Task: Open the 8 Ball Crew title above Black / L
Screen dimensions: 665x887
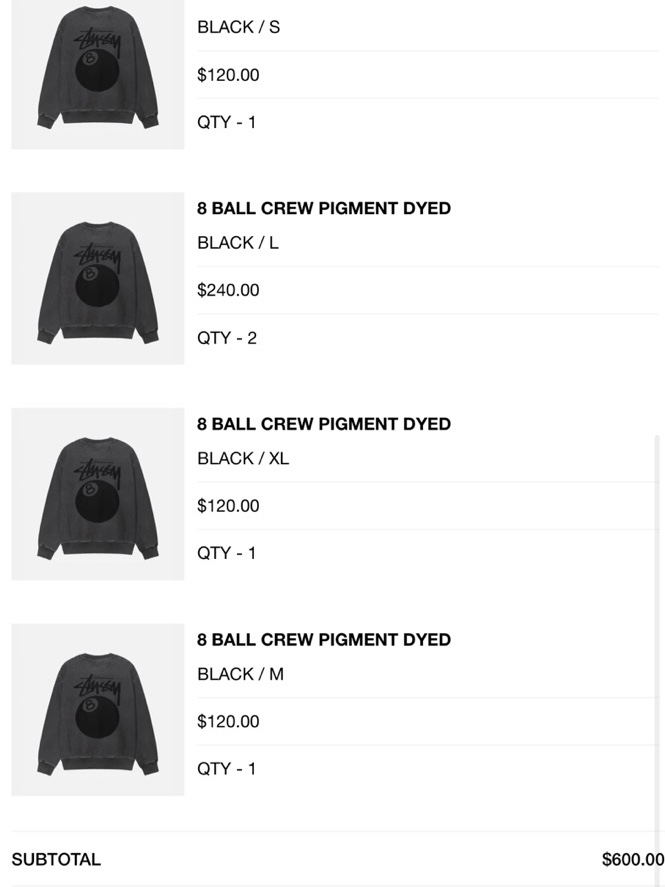Action: (x=324, y=209)
